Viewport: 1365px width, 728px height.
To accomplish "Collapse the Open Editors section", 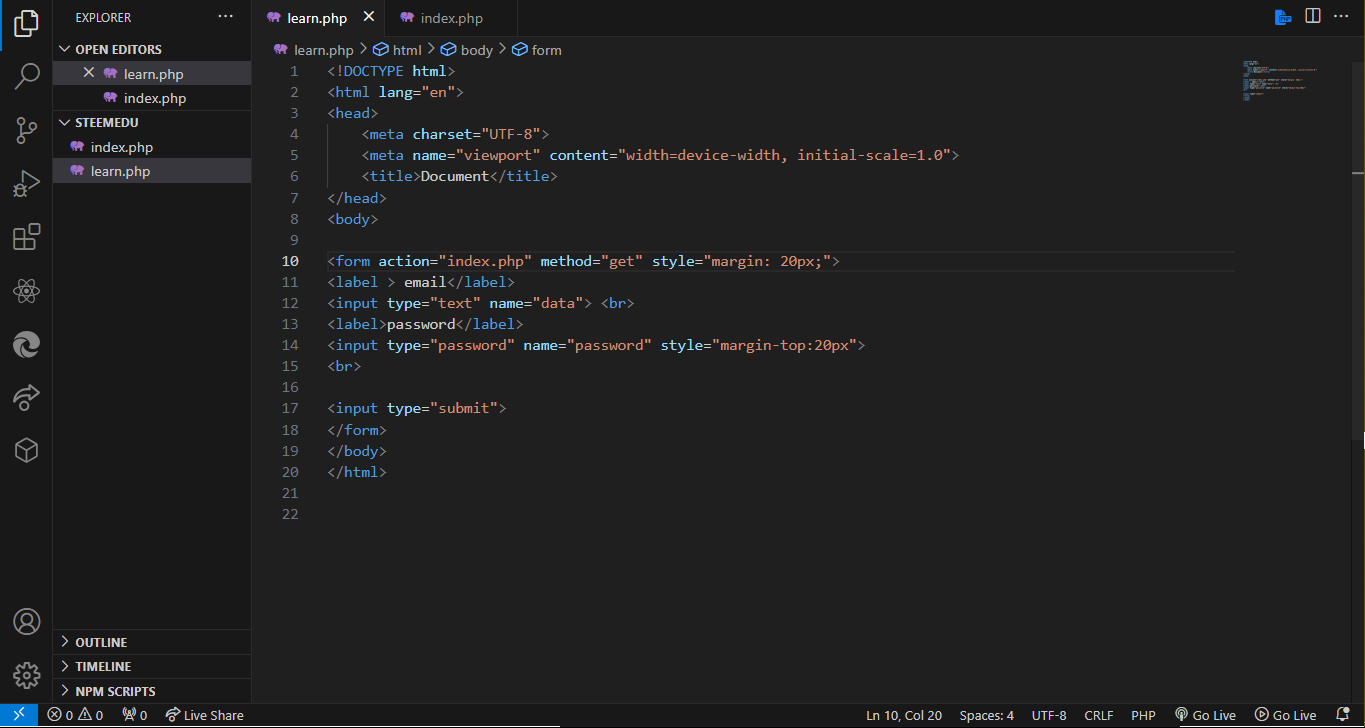I will pos(66,49).
